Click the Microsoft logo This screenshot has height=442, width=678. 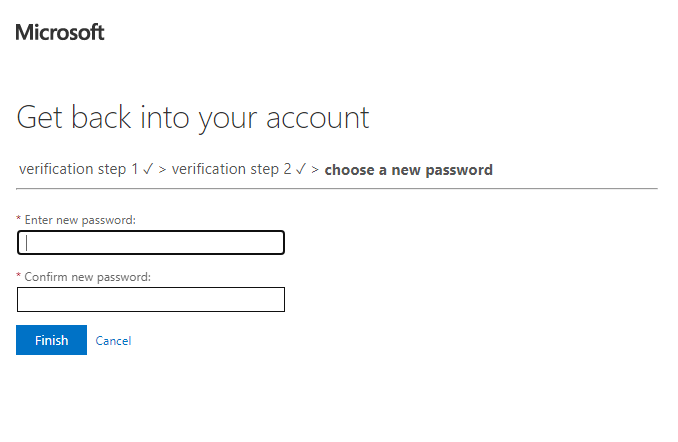click(x=60, y=32)
